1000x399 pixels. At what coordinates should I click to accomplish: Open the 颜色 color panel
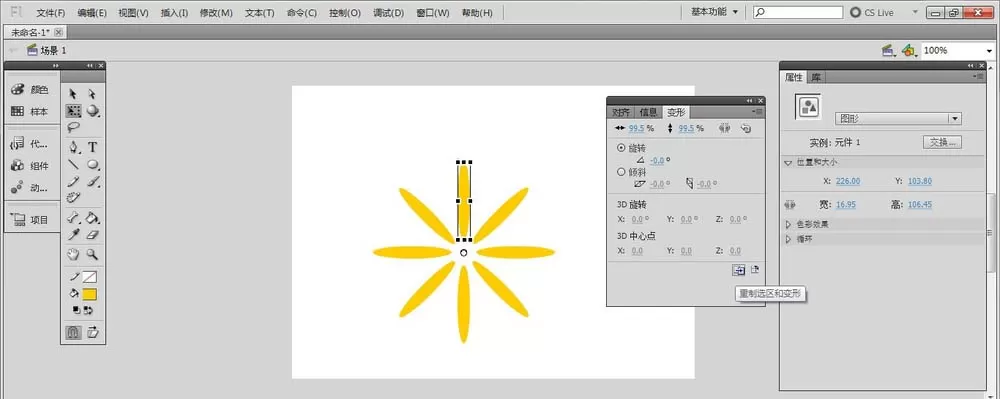[x=30, y=90]
